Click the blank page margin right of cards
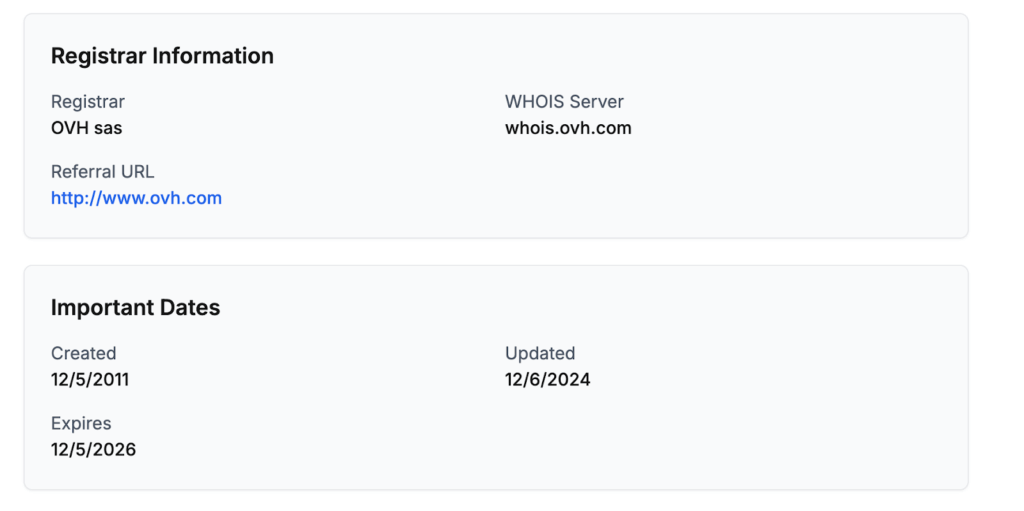This screenshot has height=511, width=1024. [996, 250]
